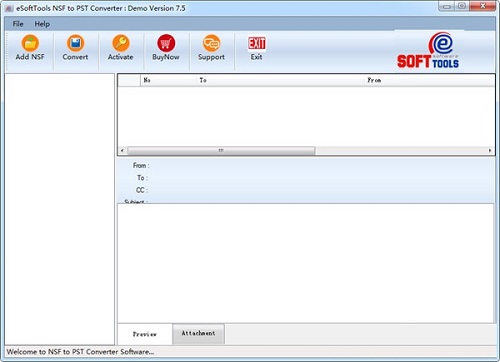Click the horizontal scrollbar thumb
This screenshot has width=500, height=362.
(221, 151)
